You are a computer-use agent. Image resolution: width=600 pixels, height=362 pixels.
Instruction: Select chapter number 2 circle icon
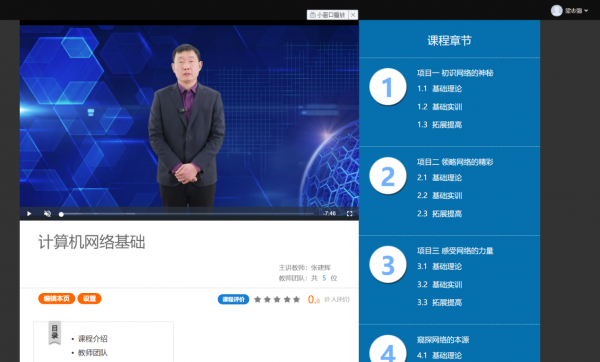[388, 176]
